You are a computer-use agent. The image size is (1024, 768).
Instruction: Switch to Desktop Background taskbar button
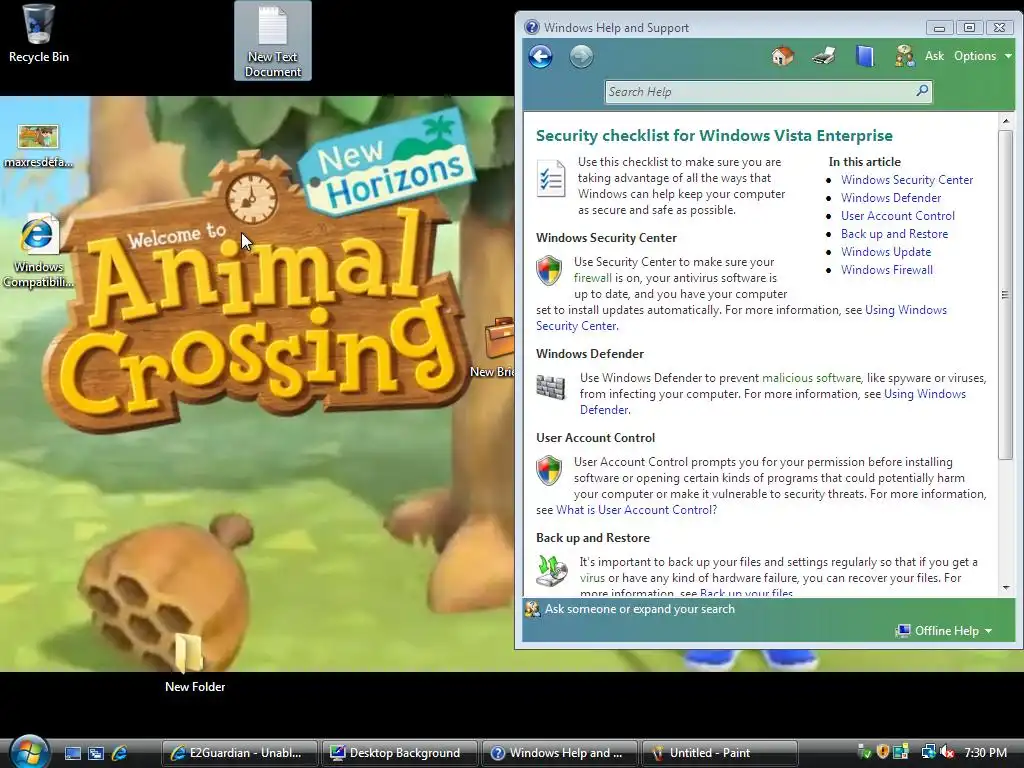point(400,753)
